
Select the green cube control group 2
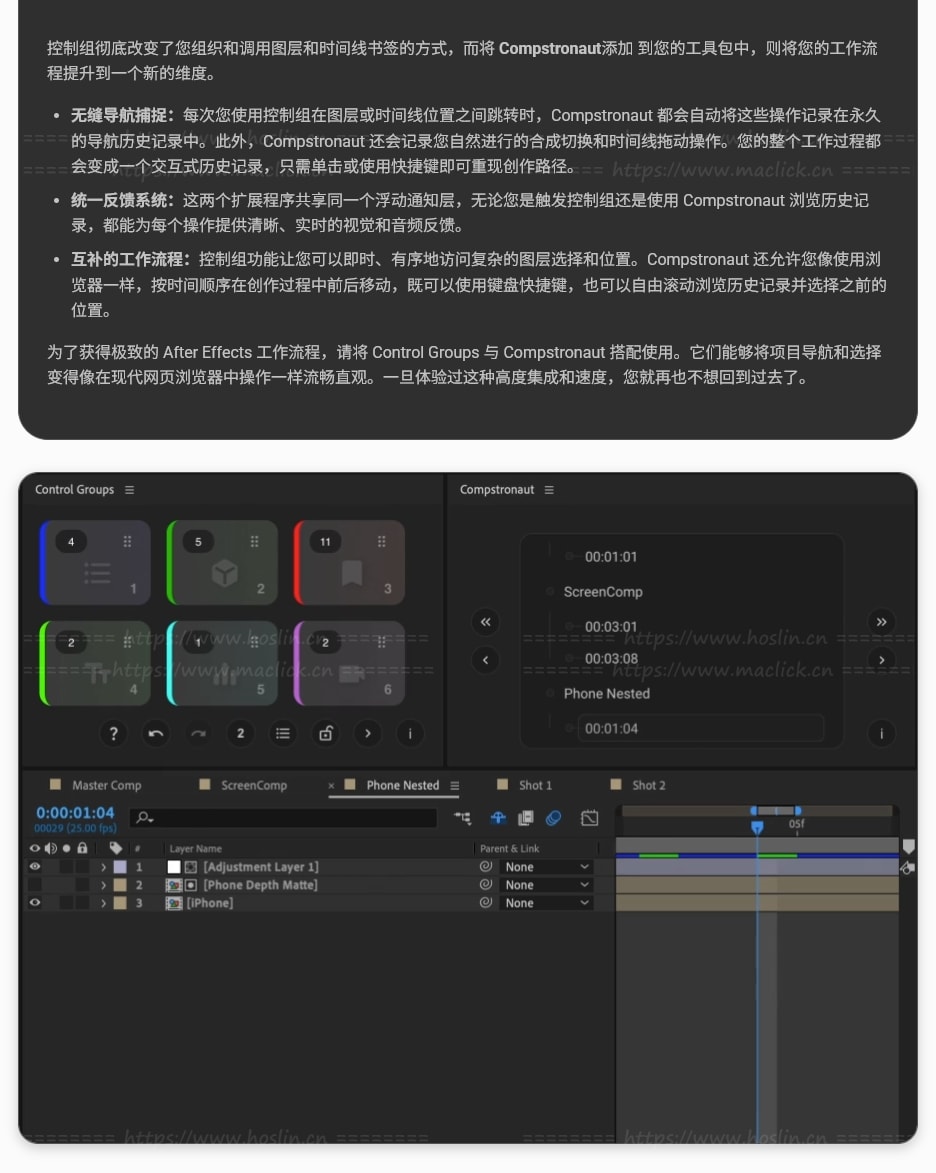pos(222,563)
